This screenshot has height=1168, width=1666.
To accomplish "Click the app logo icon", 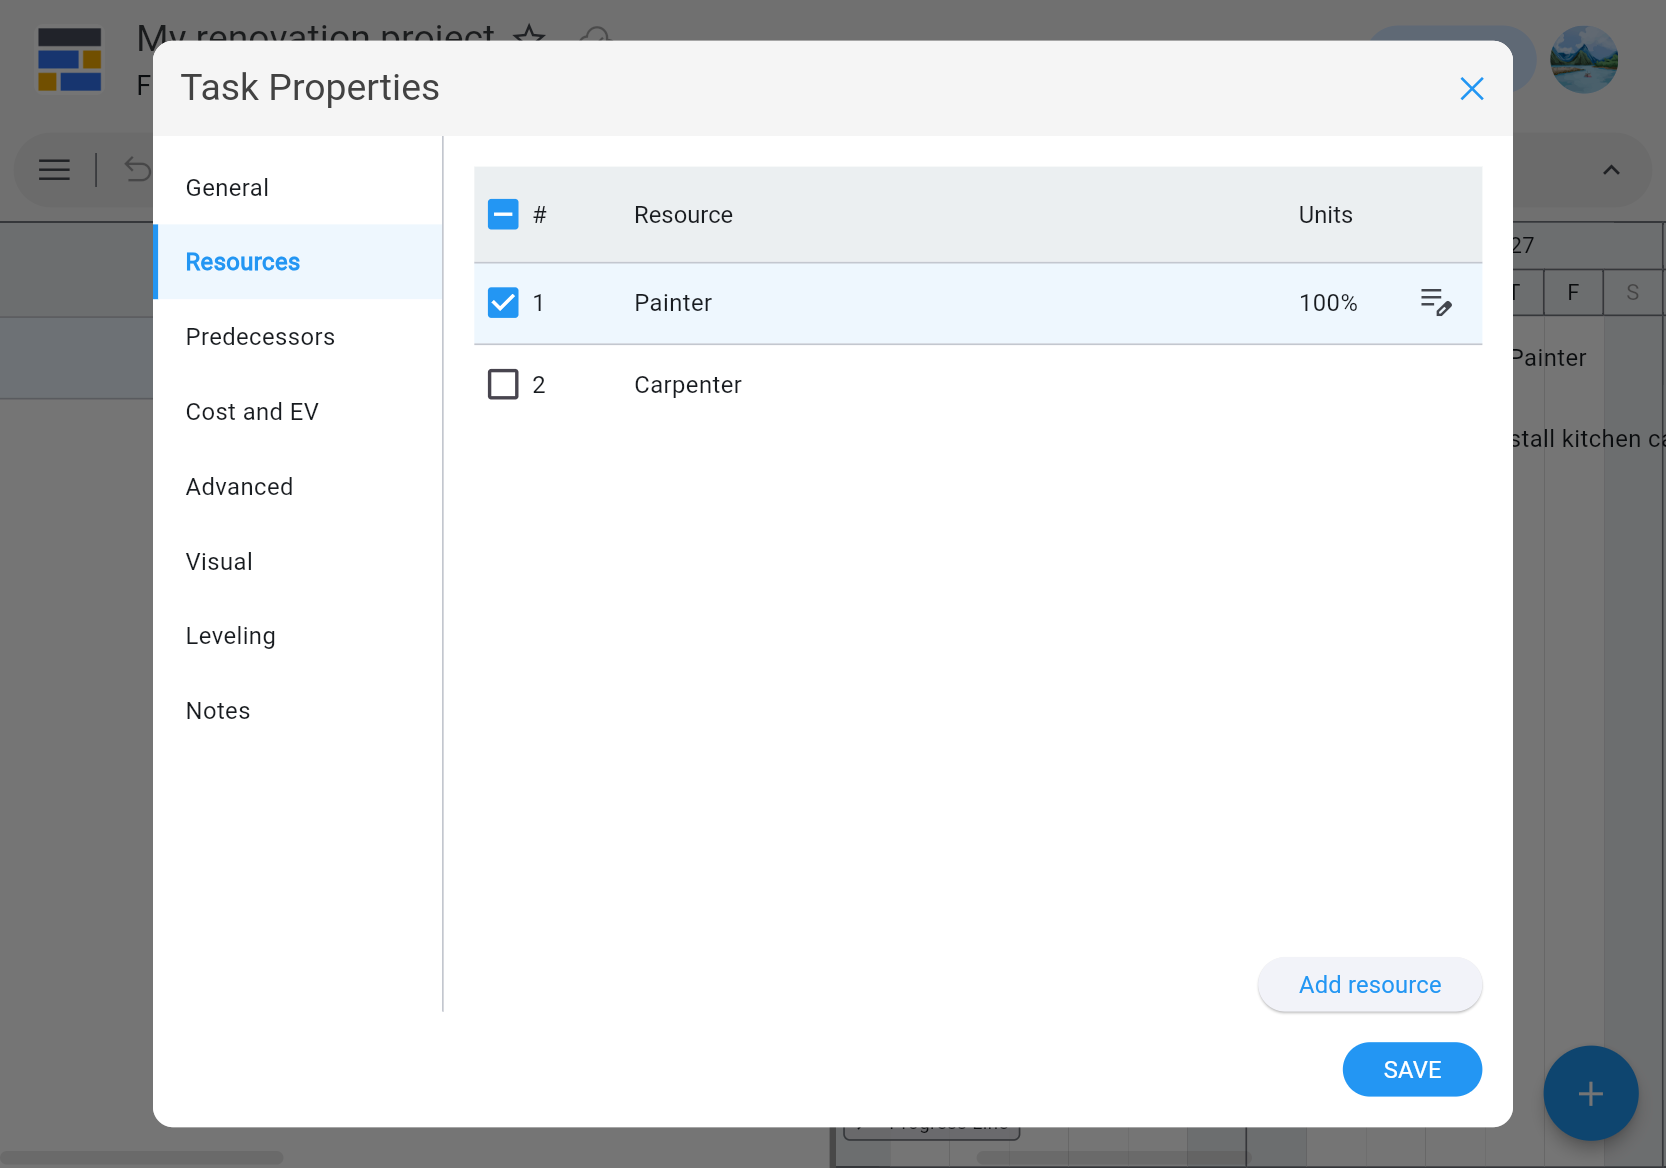I will pyautogui.click(x=69, y=60).
